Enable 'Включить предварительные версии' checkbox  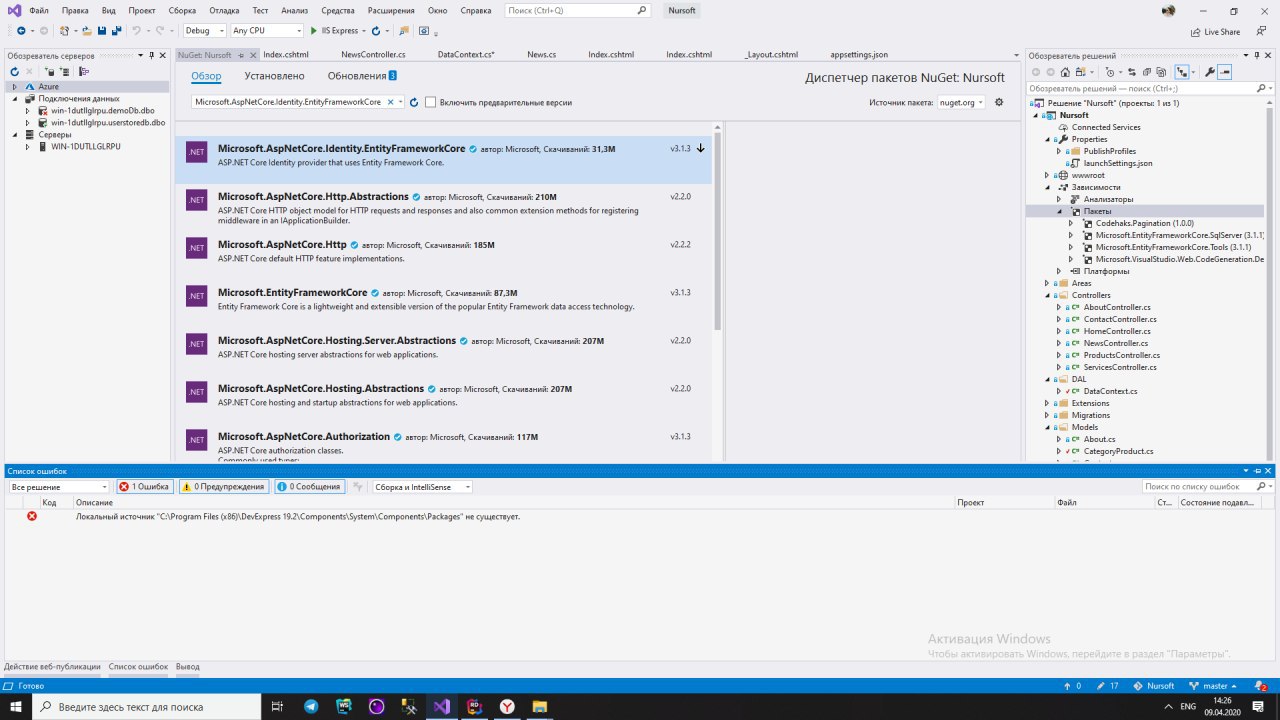pyautogui.click(x=430, y=102)
